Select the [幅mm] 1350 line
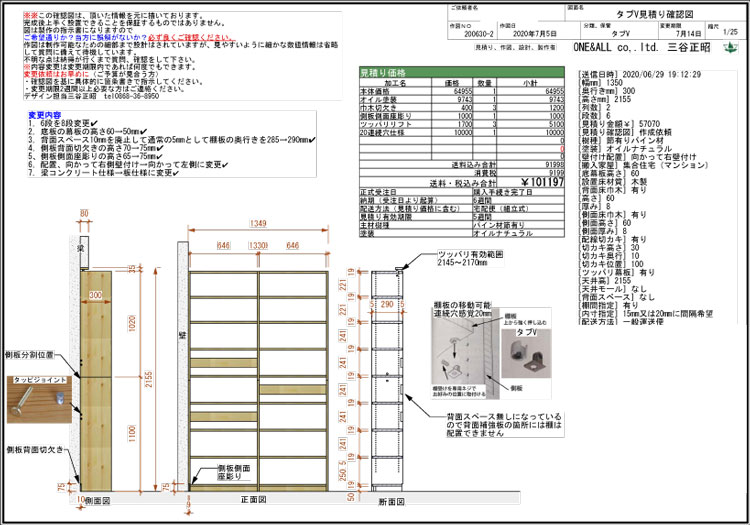This screenshot has height=525, width=750. click(601, 83)
